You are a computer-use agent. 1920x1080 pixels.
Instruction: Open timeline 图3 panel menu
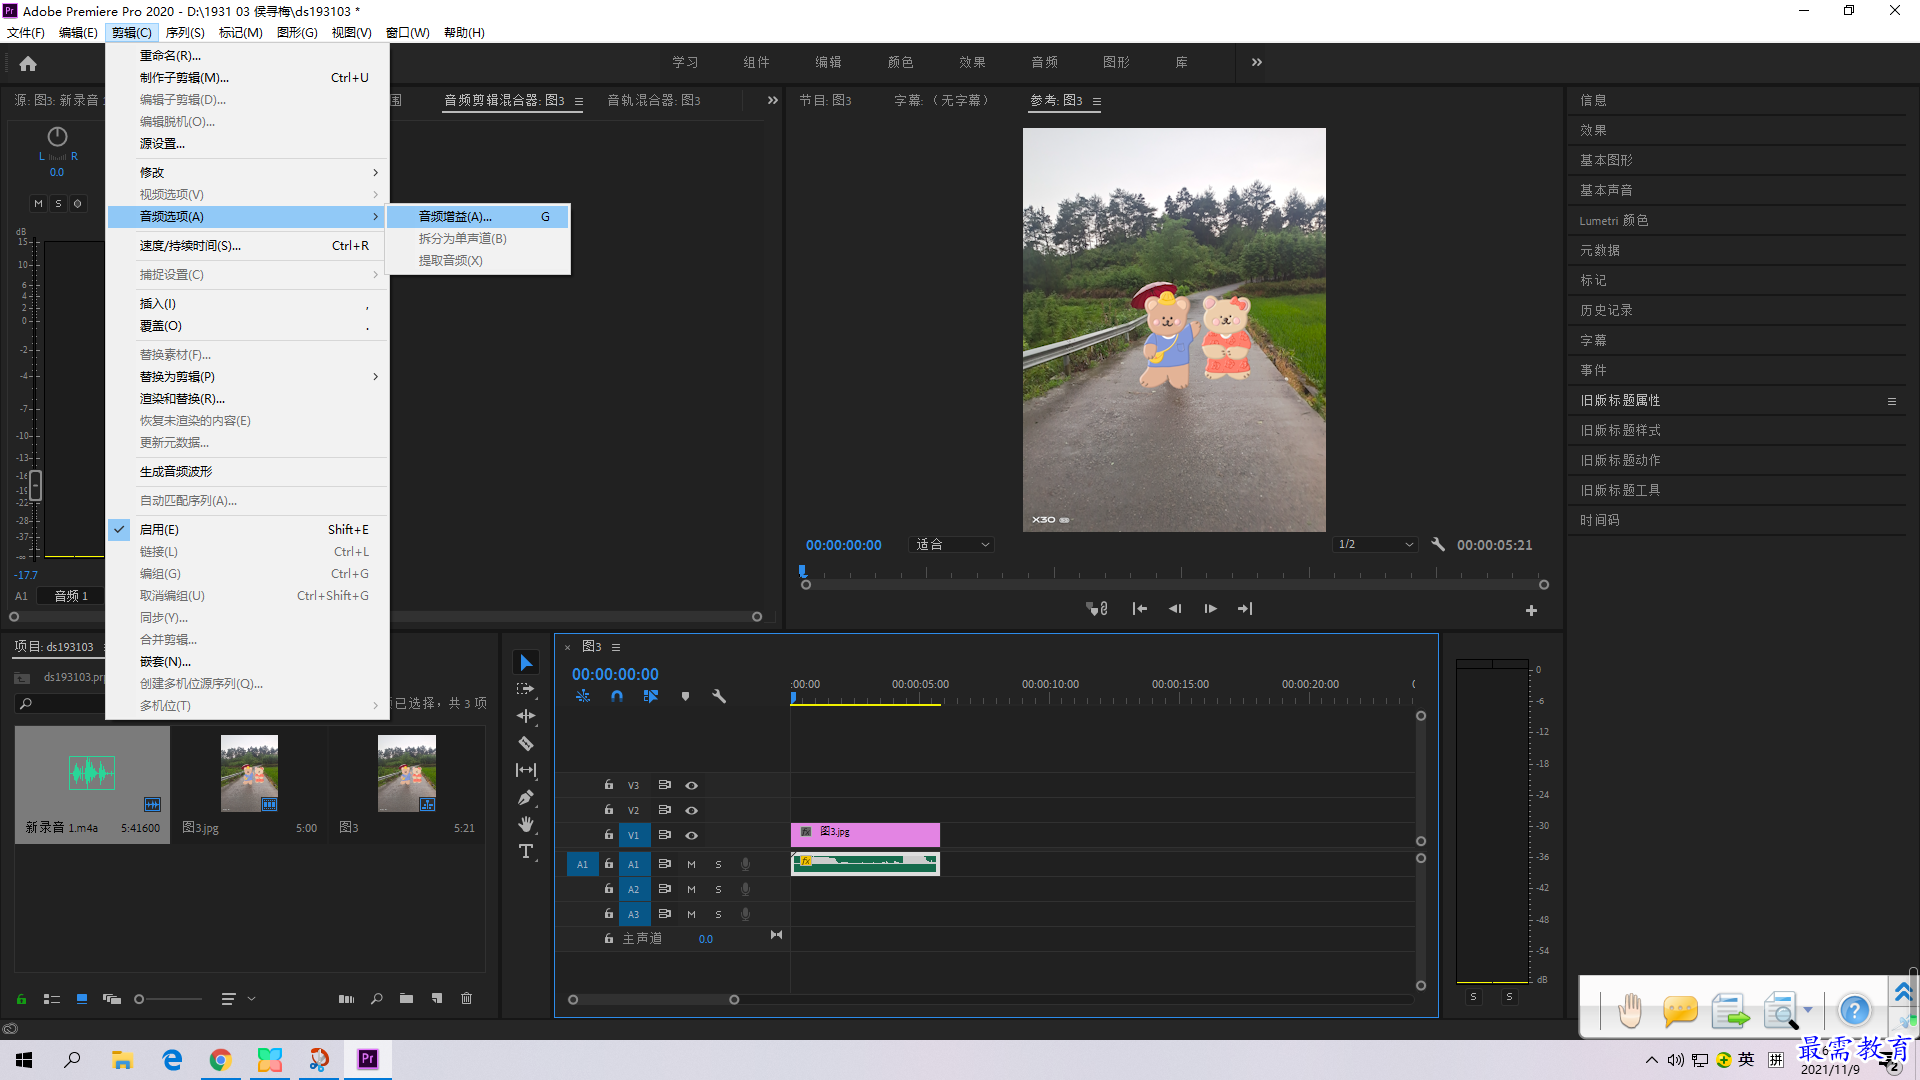click(x=616, y=647)
